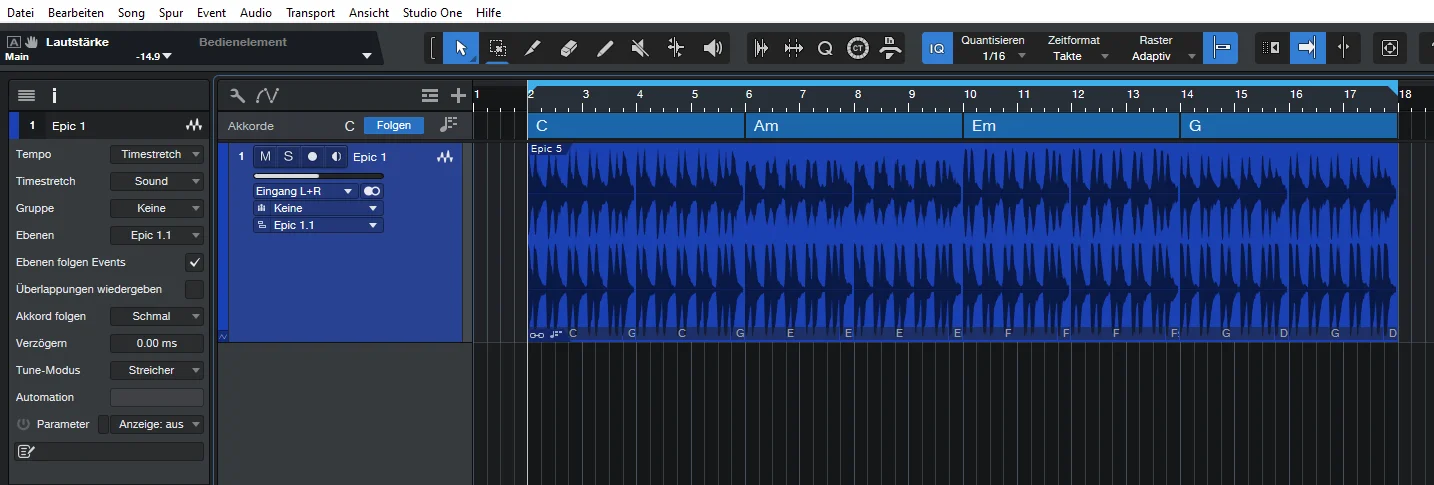Open the Datei menu
The image size is (1434, 485).
[x=20, y=13]
